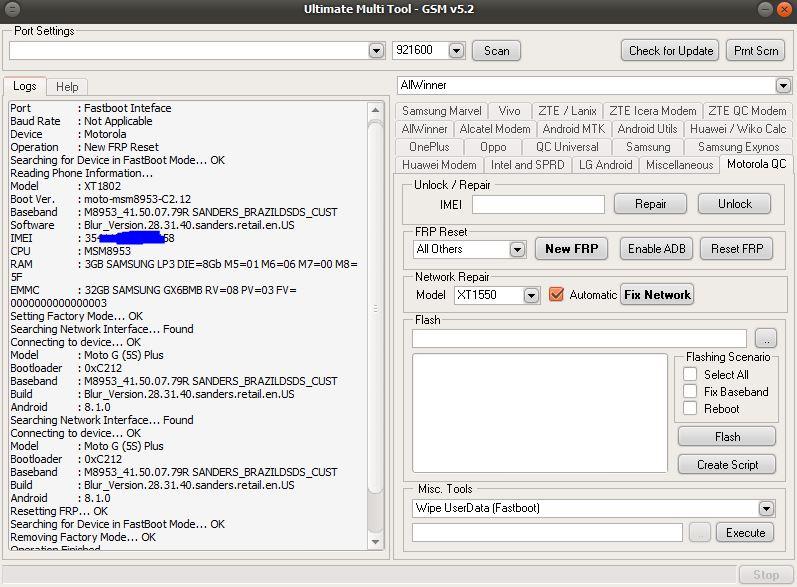The width and height of the screenshot is (797, 587).
Task: Open the port selection dropdown
Action: tap(376, 51)
